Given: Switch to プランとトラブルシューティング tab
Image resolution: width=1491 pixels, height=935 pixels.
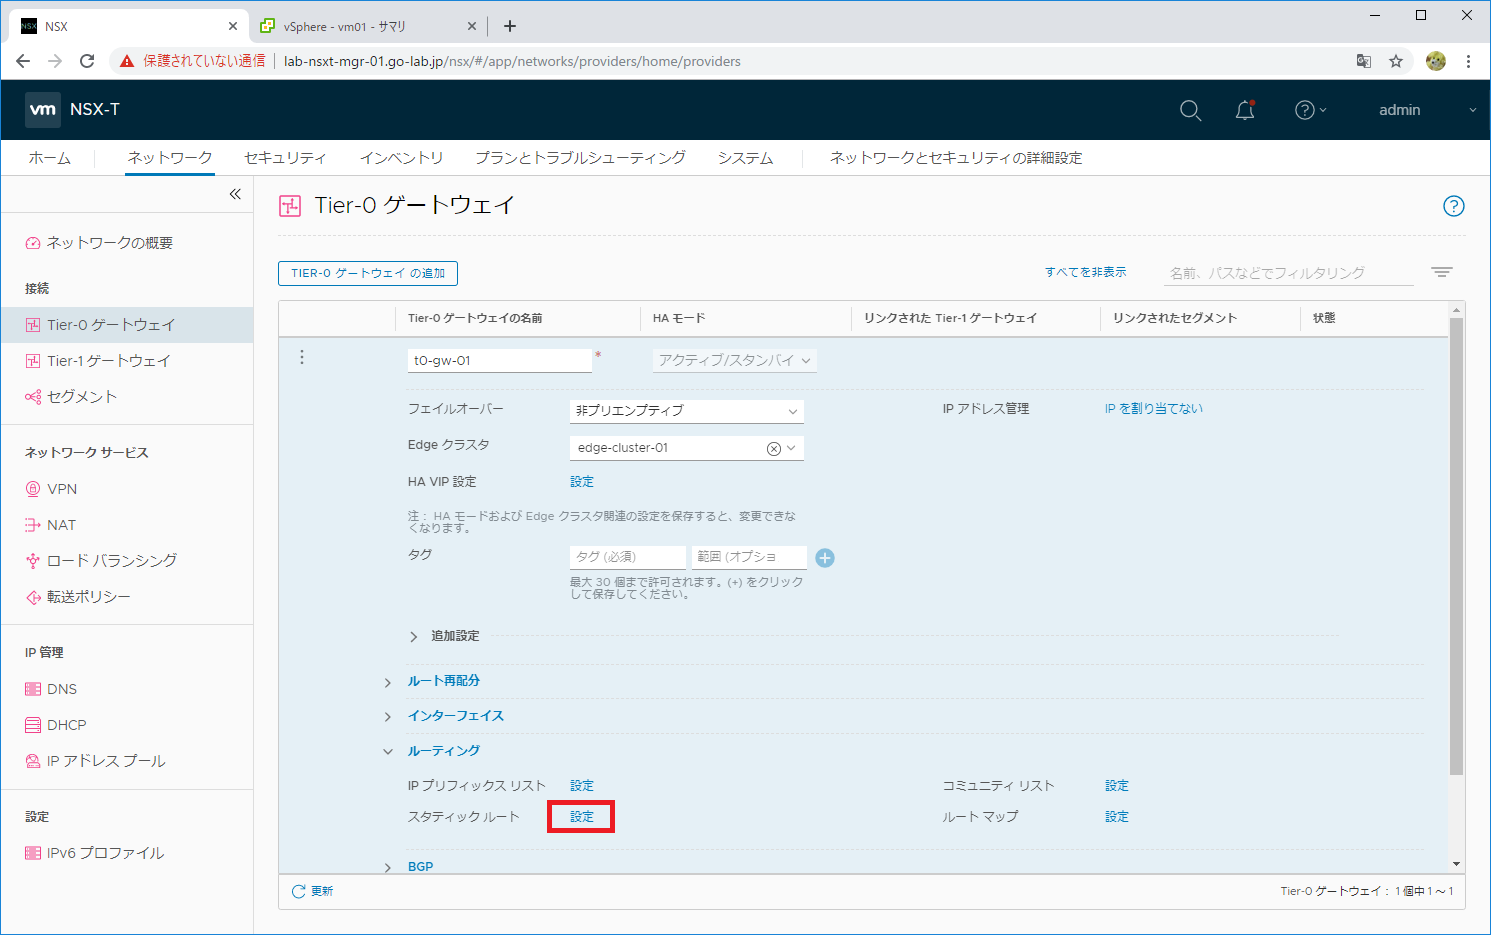Looking at the screenshot, I should tap(580, 158).
